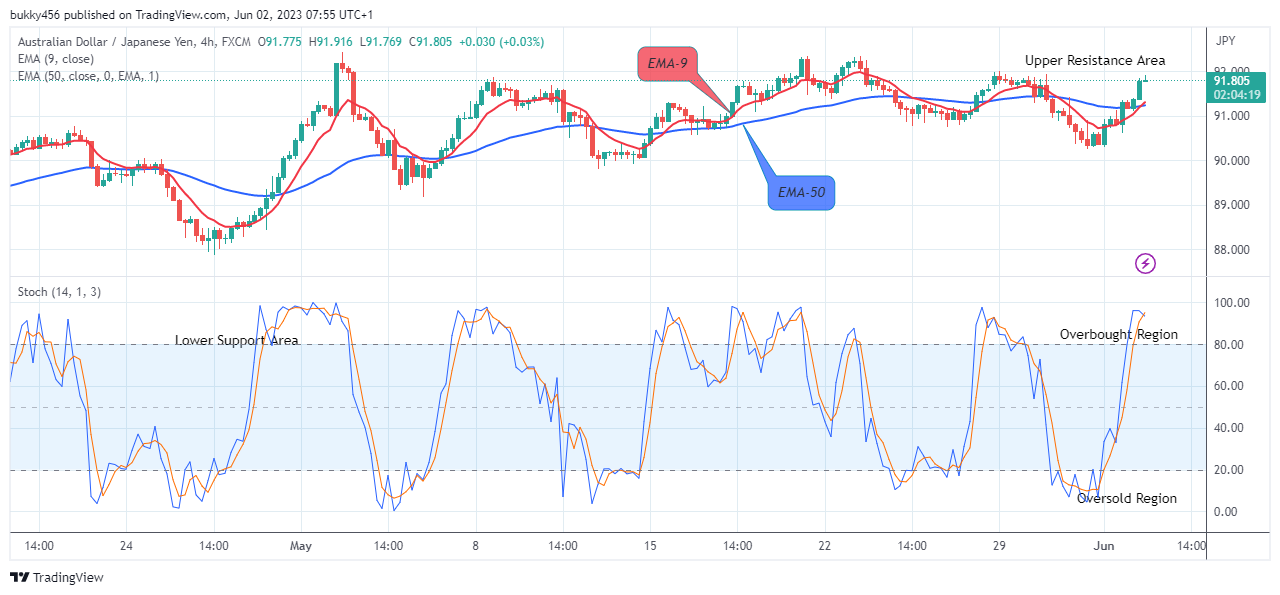Click the May date on time axis
Screen dimensions: 1280x595
301,546
